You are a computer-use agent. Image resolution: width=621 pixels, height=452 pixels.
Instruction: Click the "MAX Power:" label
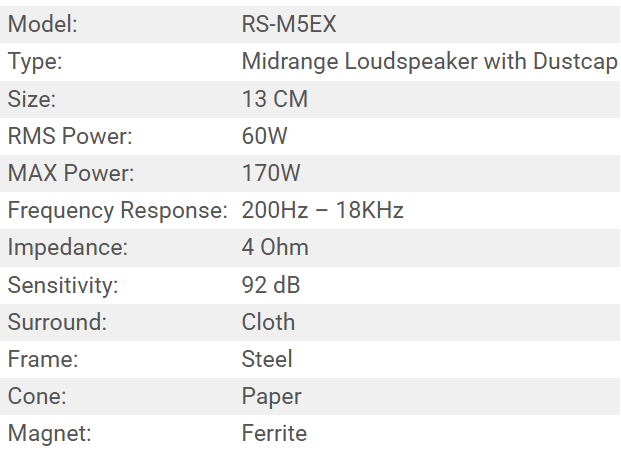[x=71, y=173]
